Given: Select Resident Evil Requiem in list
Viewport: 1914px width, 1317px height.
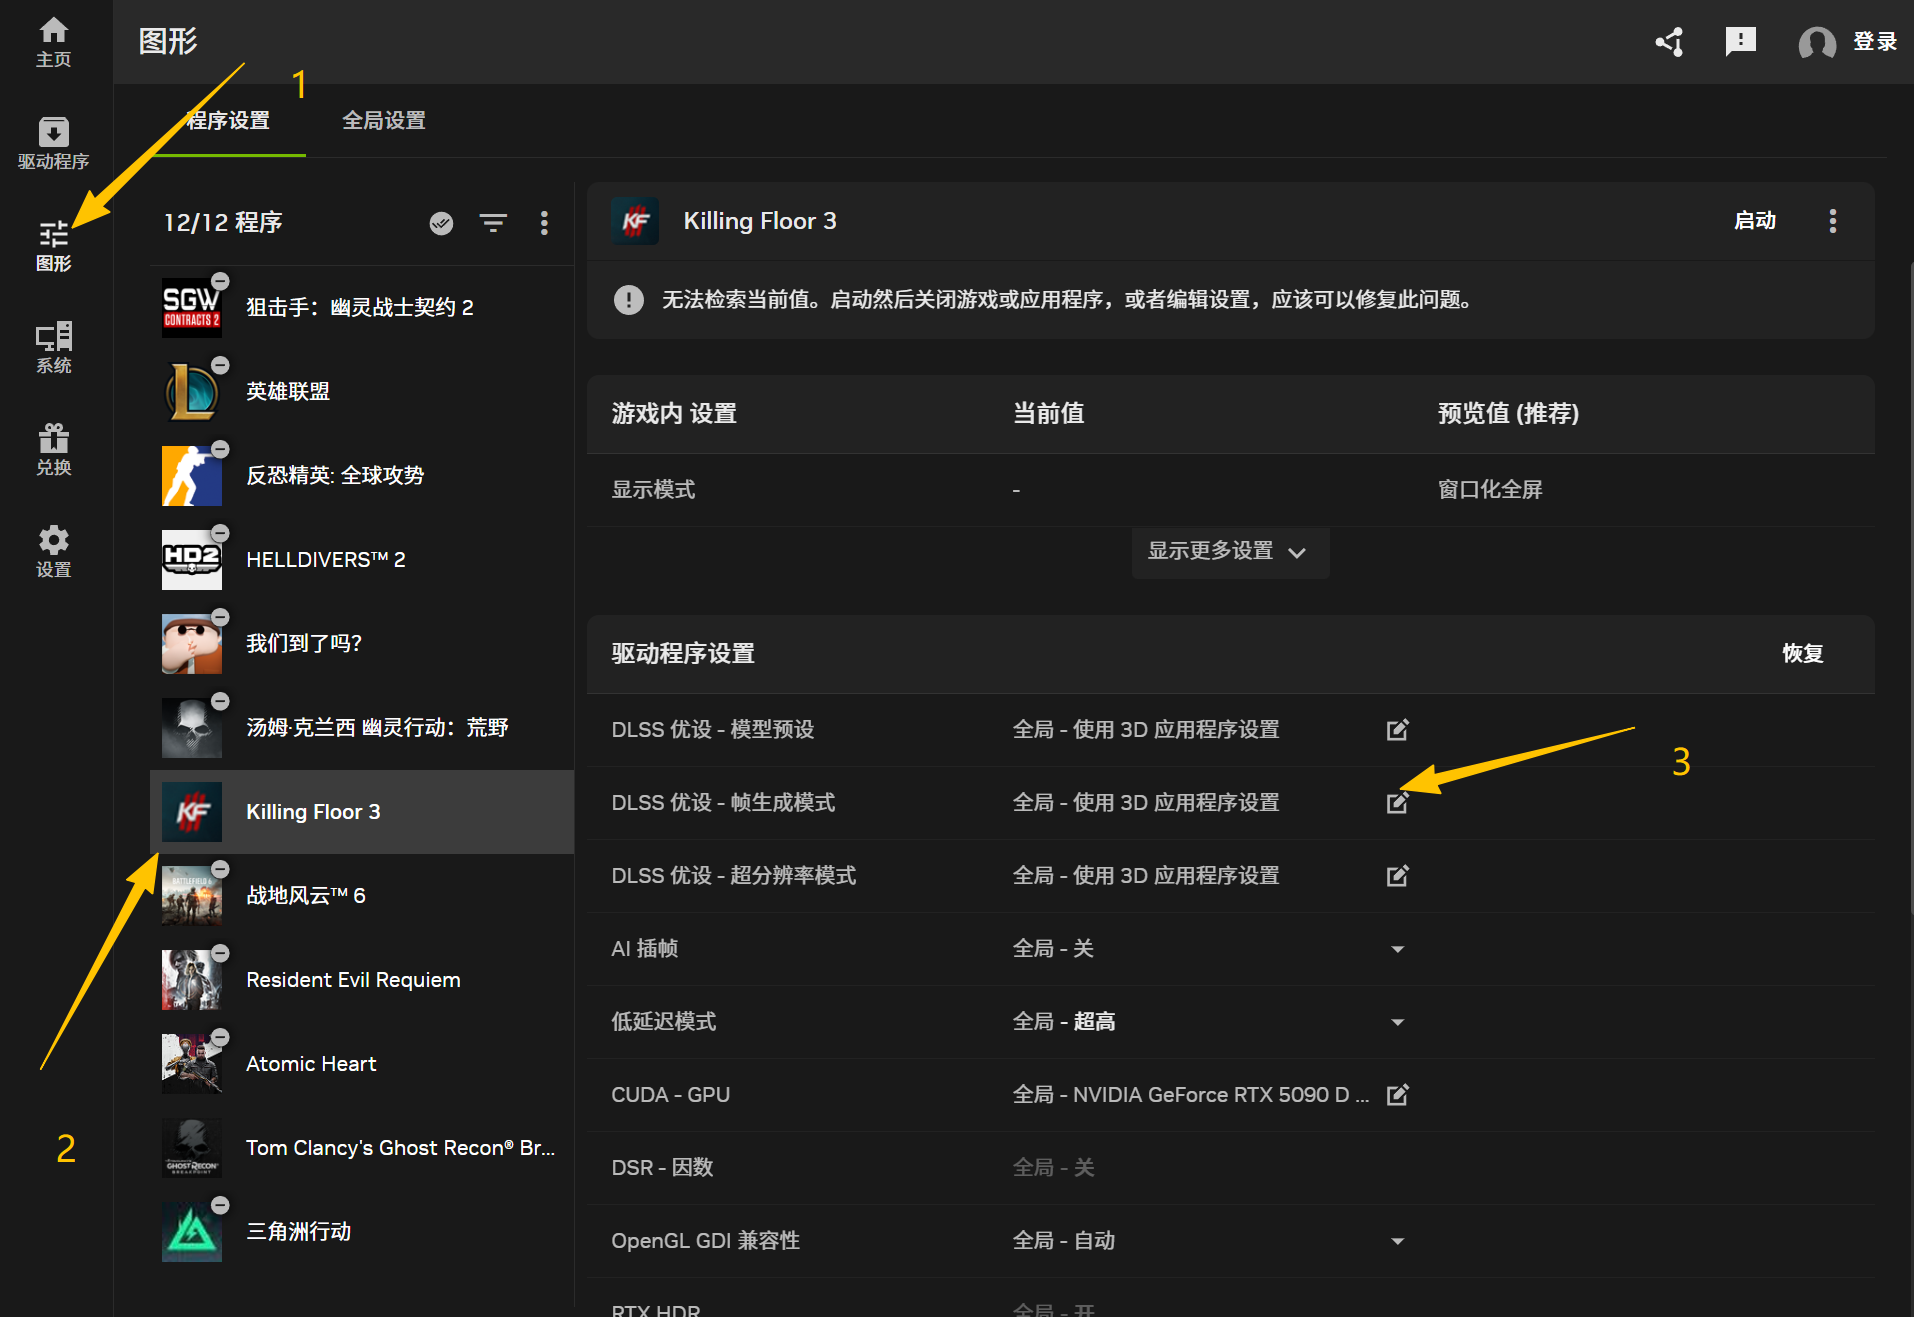Looking at the screenshot, I should (362, 980).
